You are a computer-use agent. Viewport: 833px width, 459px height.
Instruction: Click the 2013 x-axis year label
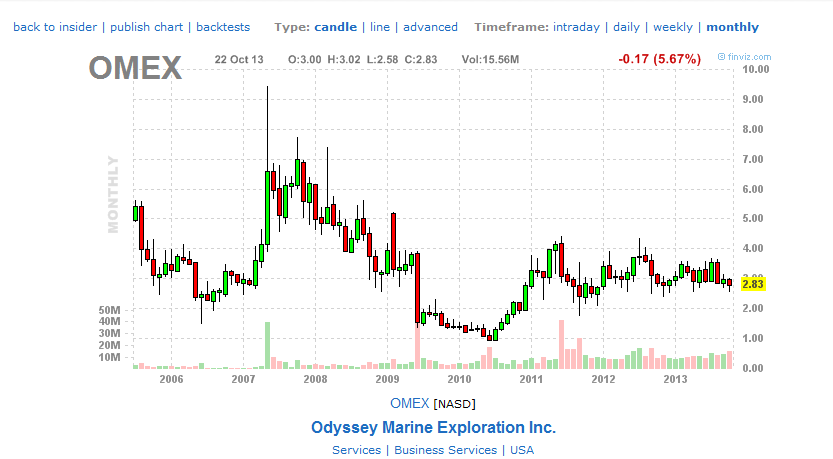tap(675, 379)
